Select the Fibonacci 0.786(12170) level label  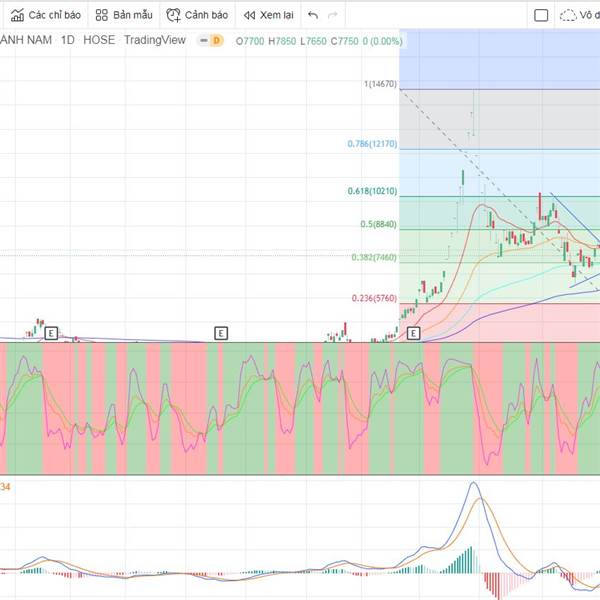pos(372,144)
